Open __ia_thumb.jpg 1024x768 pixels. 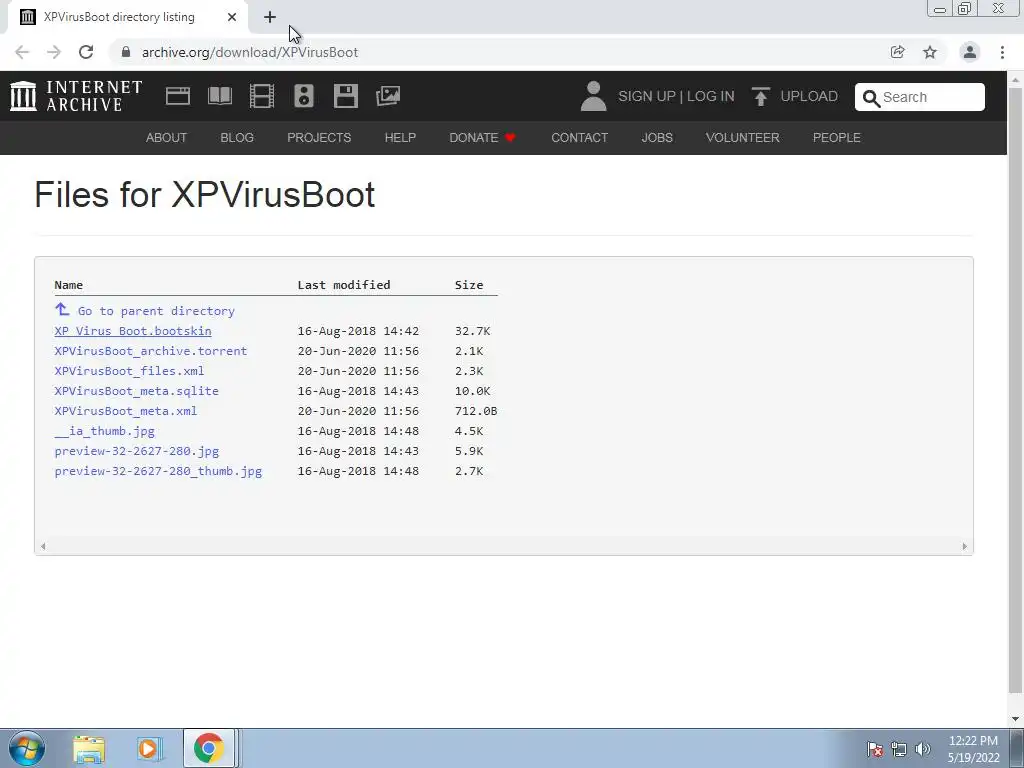tap(104, 431)
